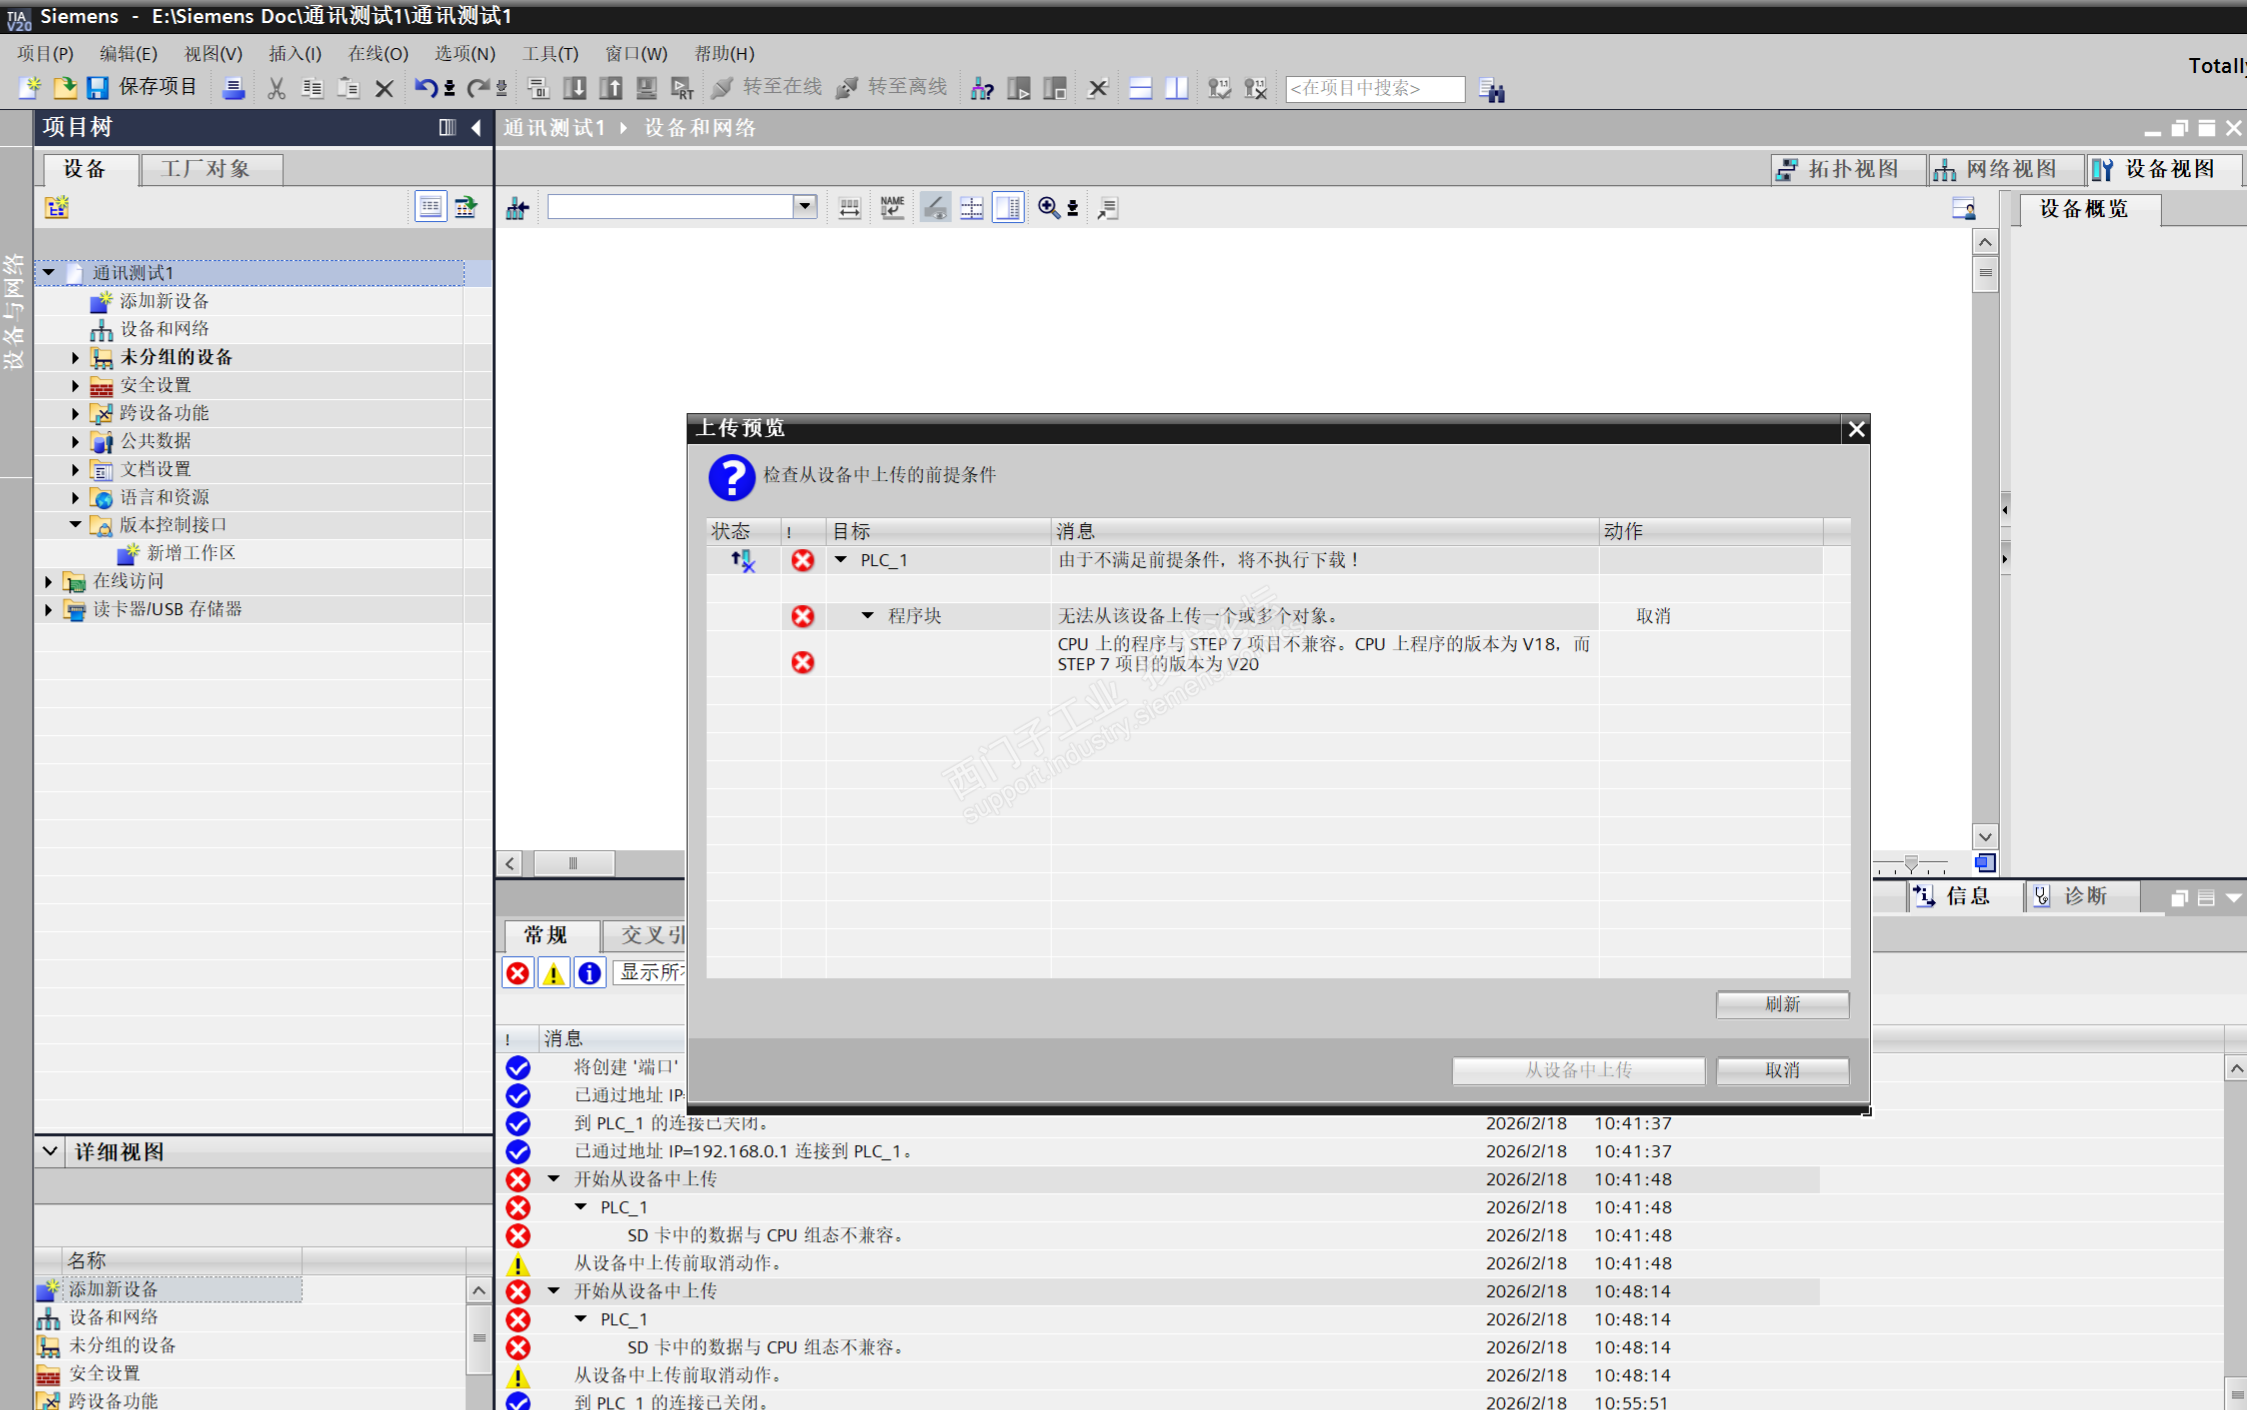Click the print icon in toolbar

coord(233,88)
